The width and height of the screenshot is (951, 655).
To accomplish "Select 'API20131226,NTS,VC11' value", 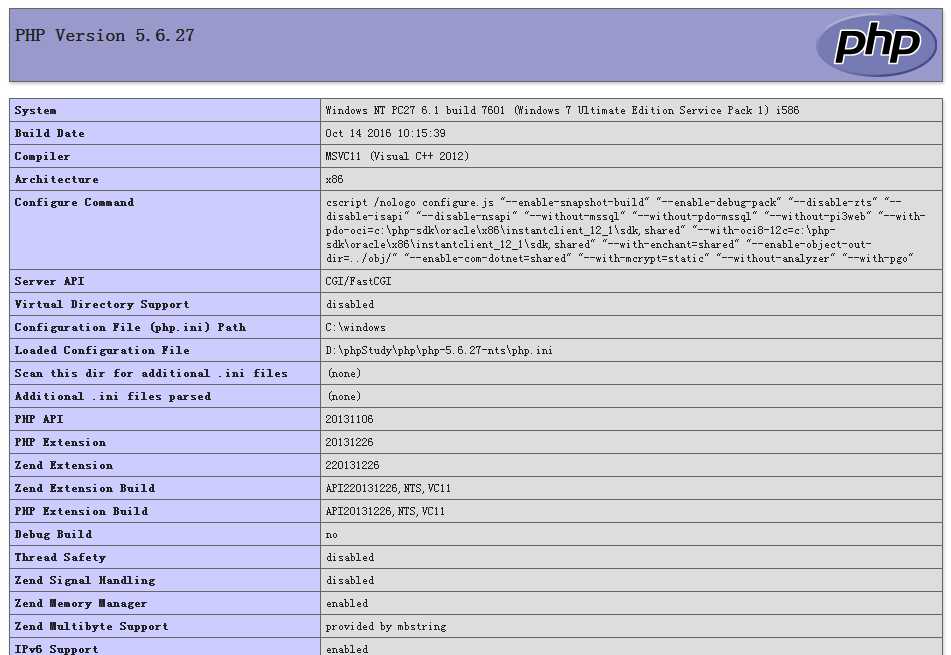I will click(385, 511).
